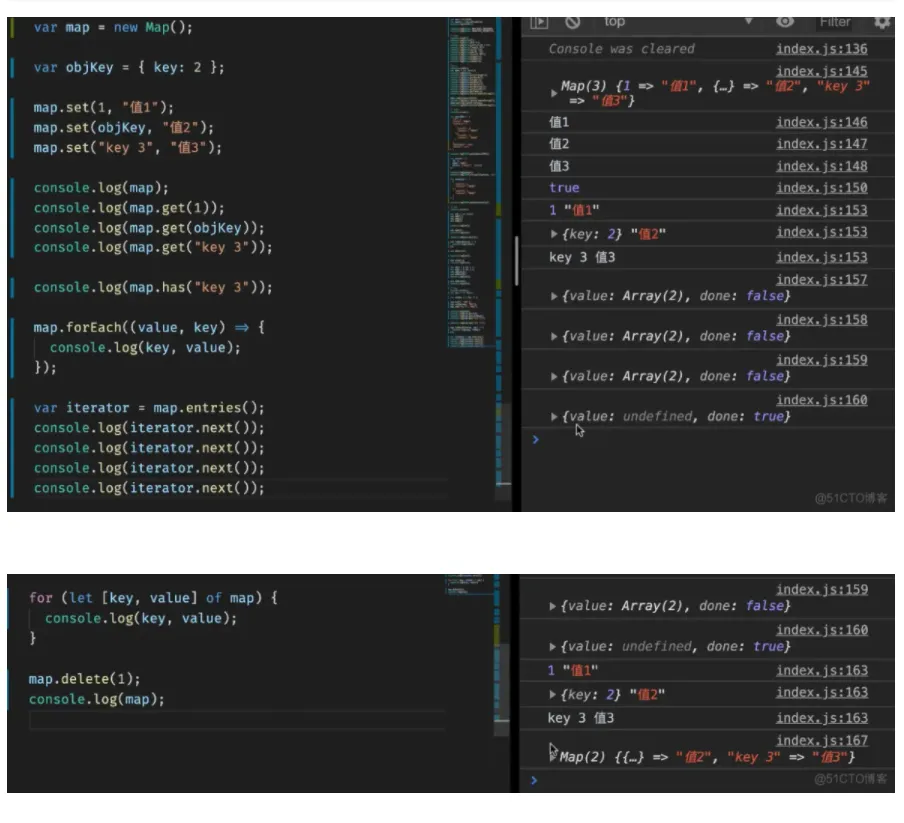The width and height of the screenshot is (904, 823).
Task: Click 'key 3 值3' output beside index.js:153
Action: [582, 258]
